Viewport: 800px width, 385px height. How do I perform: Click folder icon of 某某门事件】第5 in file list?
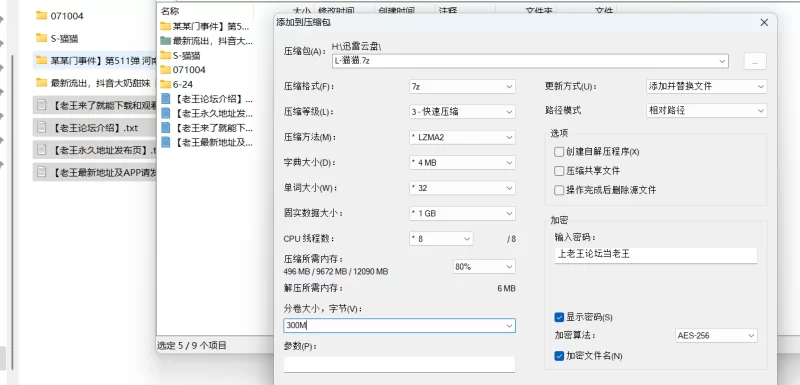point(165,26)
